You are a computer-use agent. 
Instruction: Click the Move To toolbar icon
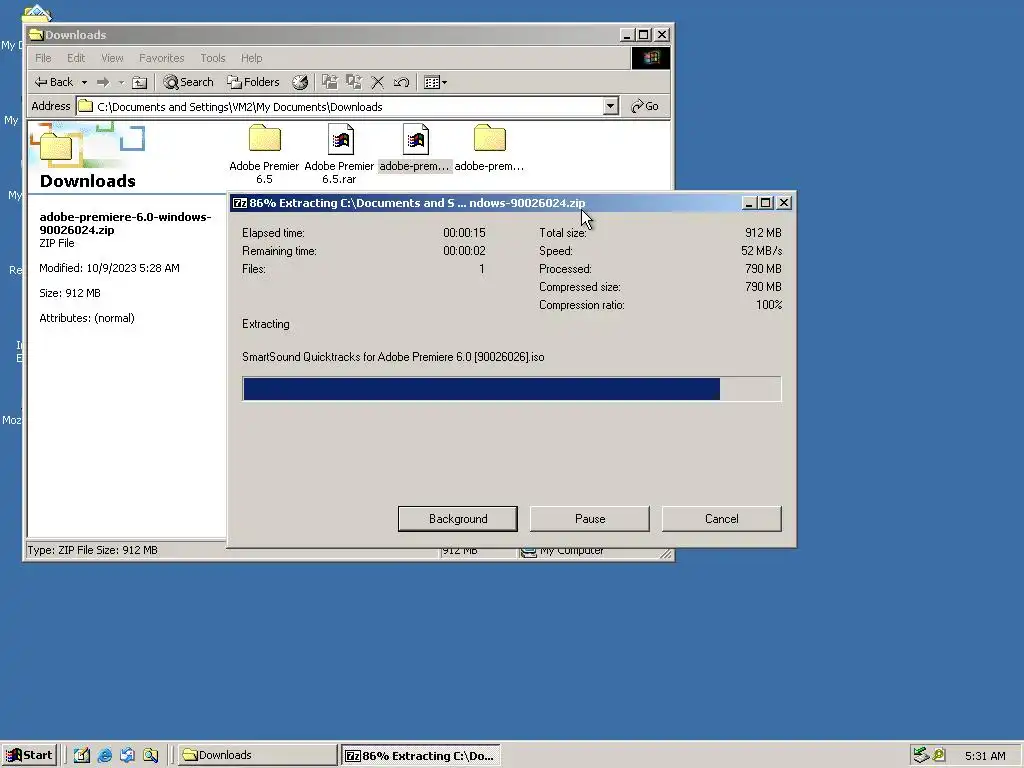(330, 82)
